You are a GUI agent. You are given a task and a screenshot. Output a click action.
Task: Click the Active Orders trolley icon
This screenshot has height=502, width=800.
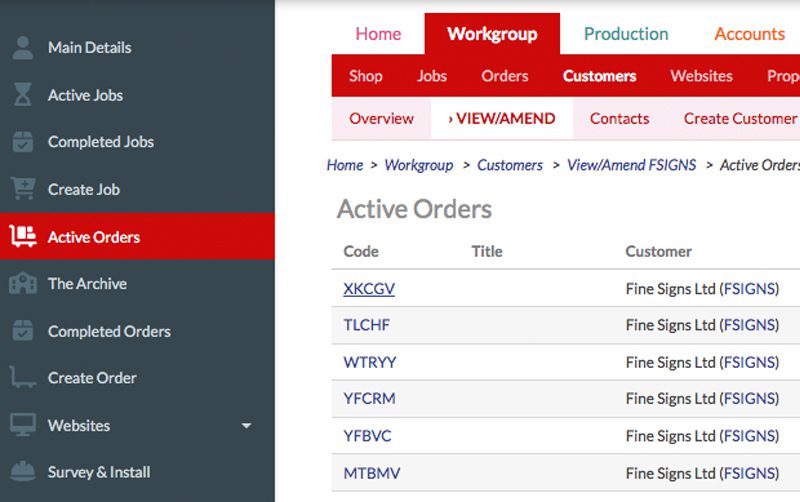click(x=23, y=236)
